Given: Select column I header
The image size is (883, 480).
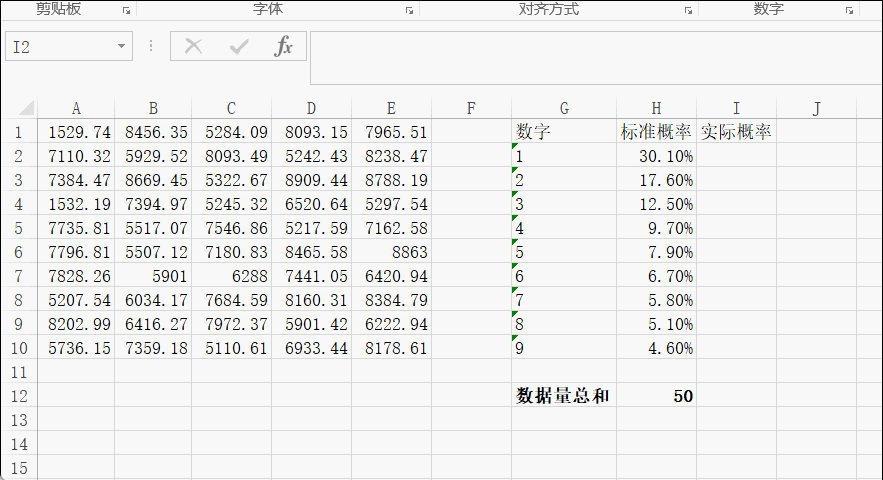Looking at the screenshot, I should pos(736,108).
